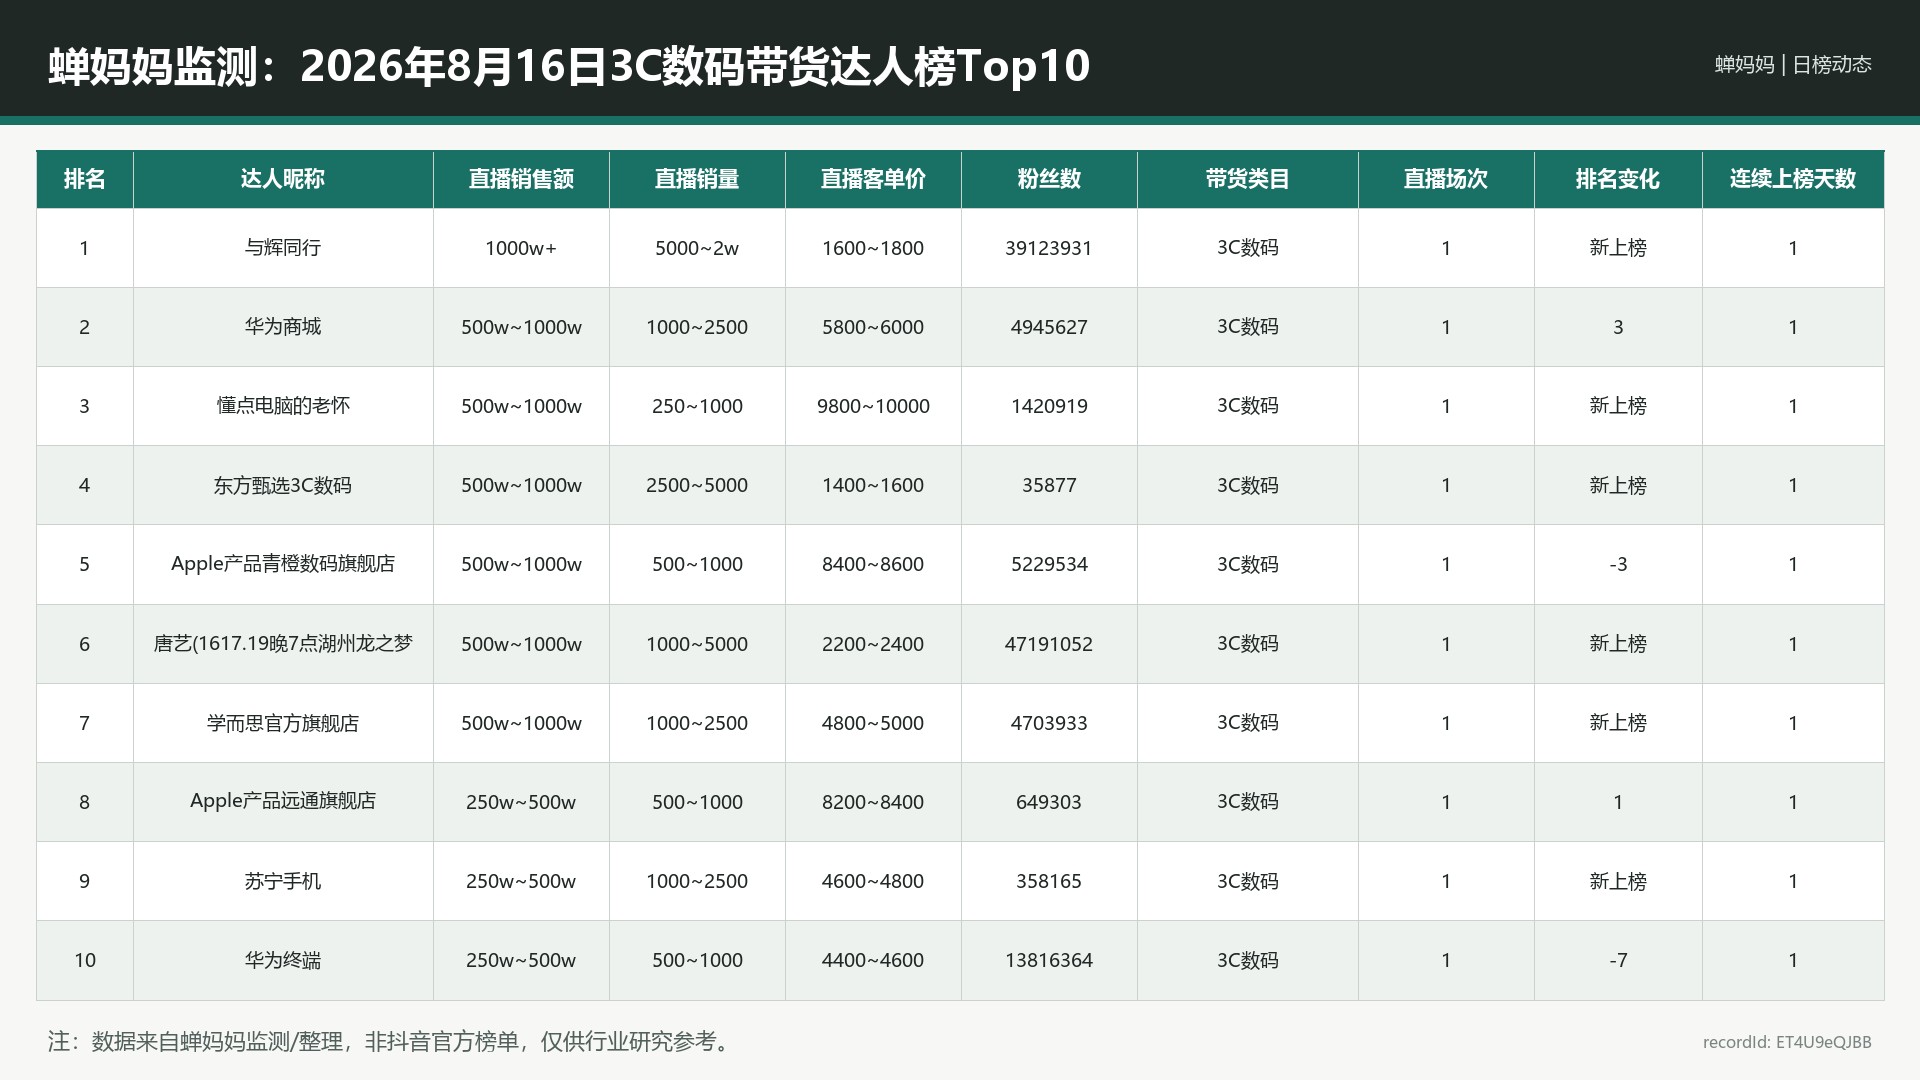Viewport: 1920px width, 1080px height.
Task: Click fan count 13816364
Action: click(1049, 960)
